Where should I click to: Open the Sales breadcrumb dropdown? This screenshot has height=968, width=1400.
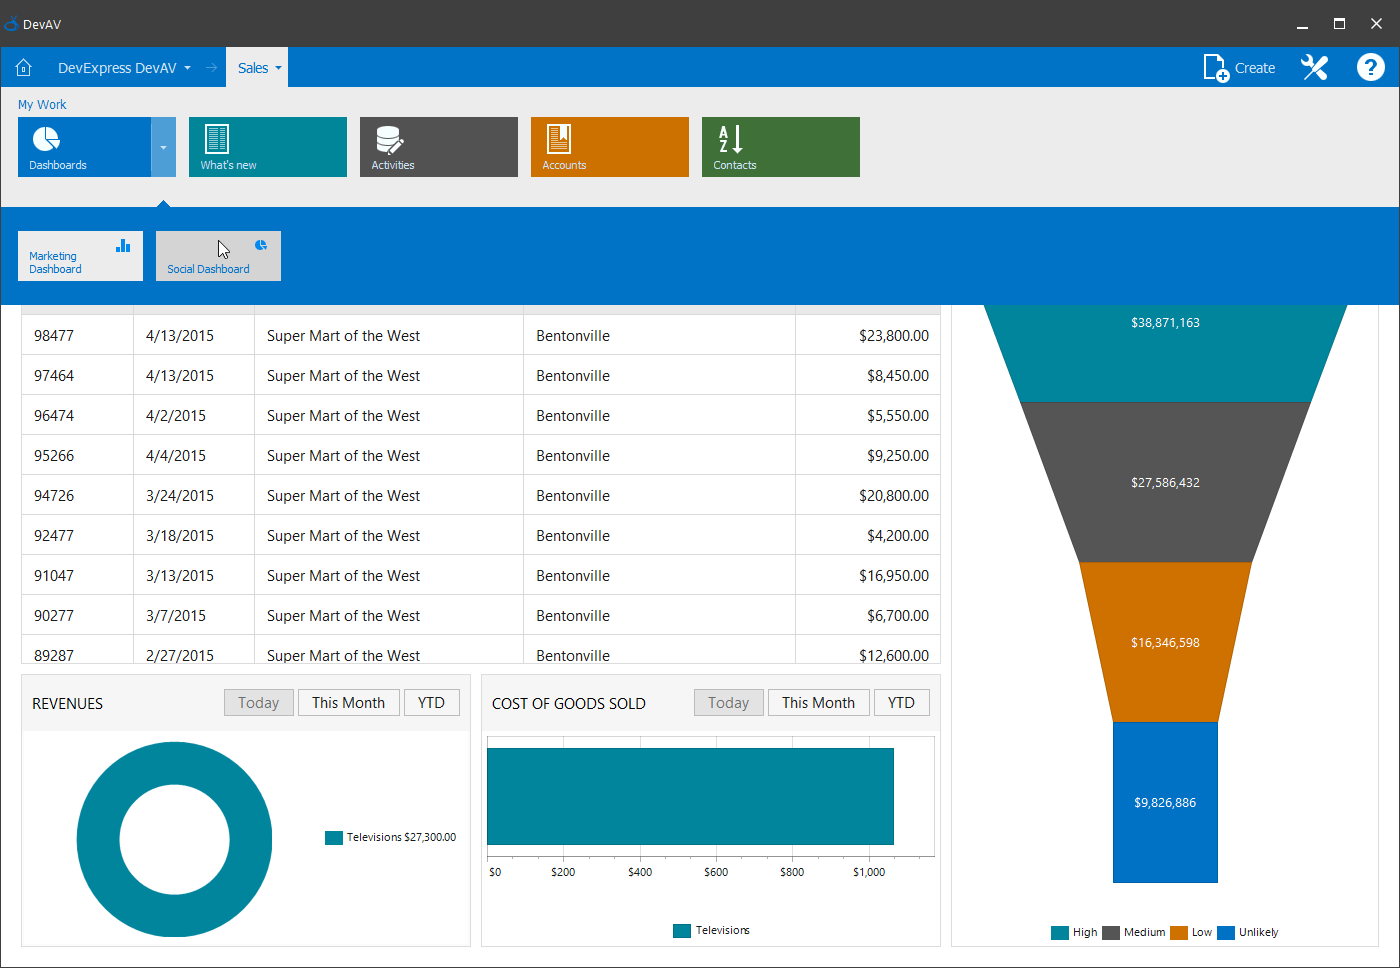[x=278, y=68]
